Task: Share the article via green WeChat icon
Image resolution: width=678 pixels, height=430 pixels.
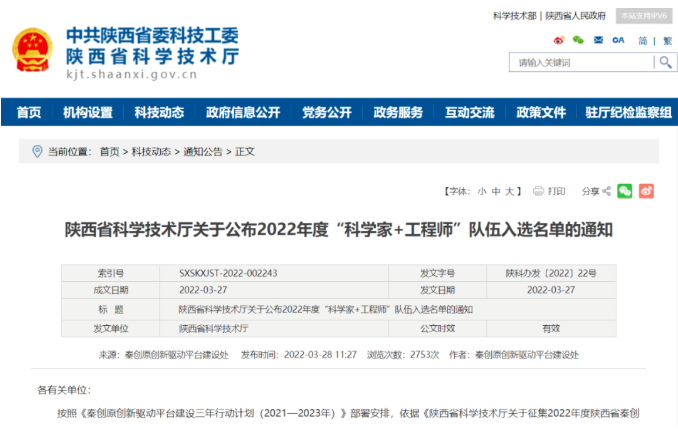Action: pos(625,191)
